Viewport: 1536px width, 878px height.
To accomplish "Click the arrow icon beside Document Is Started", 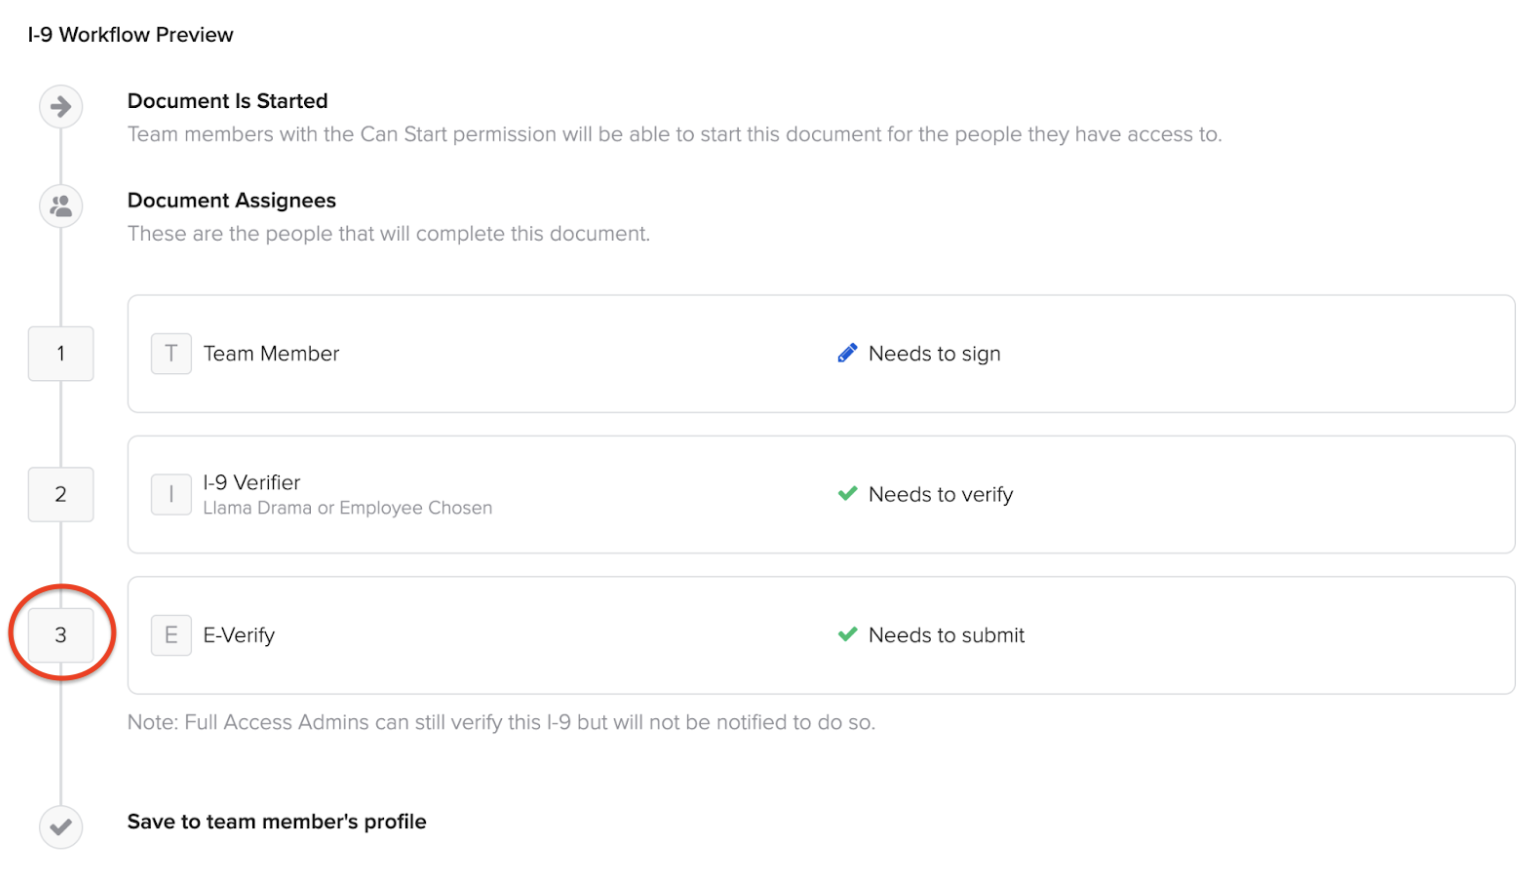I will [61, 107].
